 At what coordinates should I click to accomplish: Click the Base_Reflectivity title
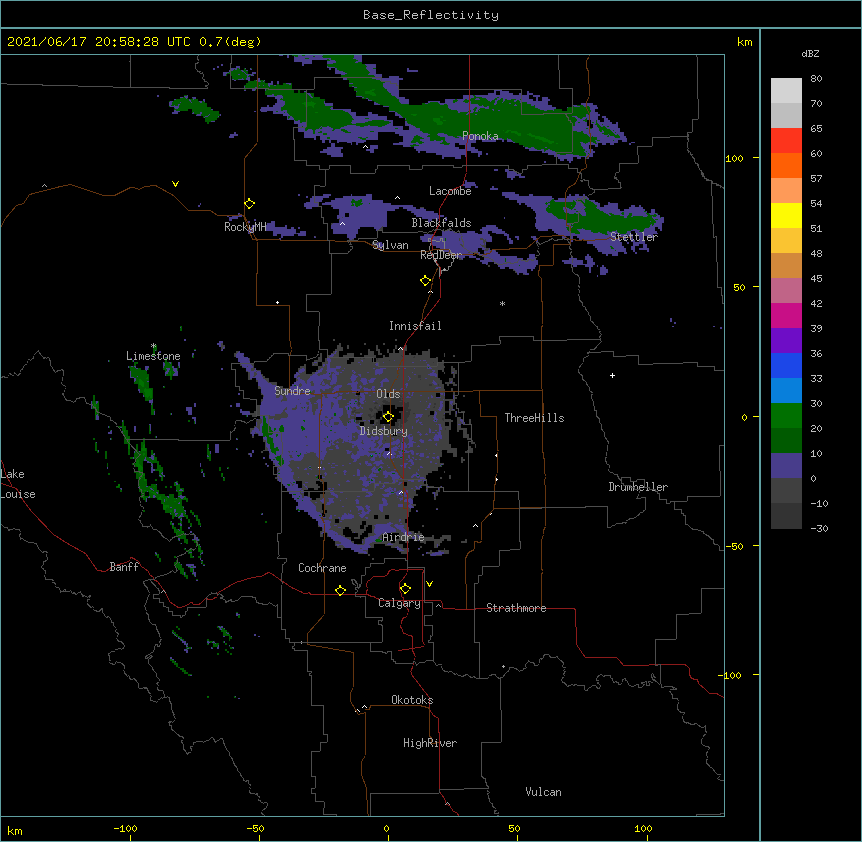[x=431, y=15]
